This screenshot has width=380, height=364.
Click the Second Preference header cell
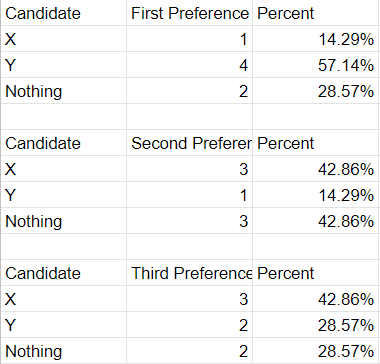[x=189, y=143]
